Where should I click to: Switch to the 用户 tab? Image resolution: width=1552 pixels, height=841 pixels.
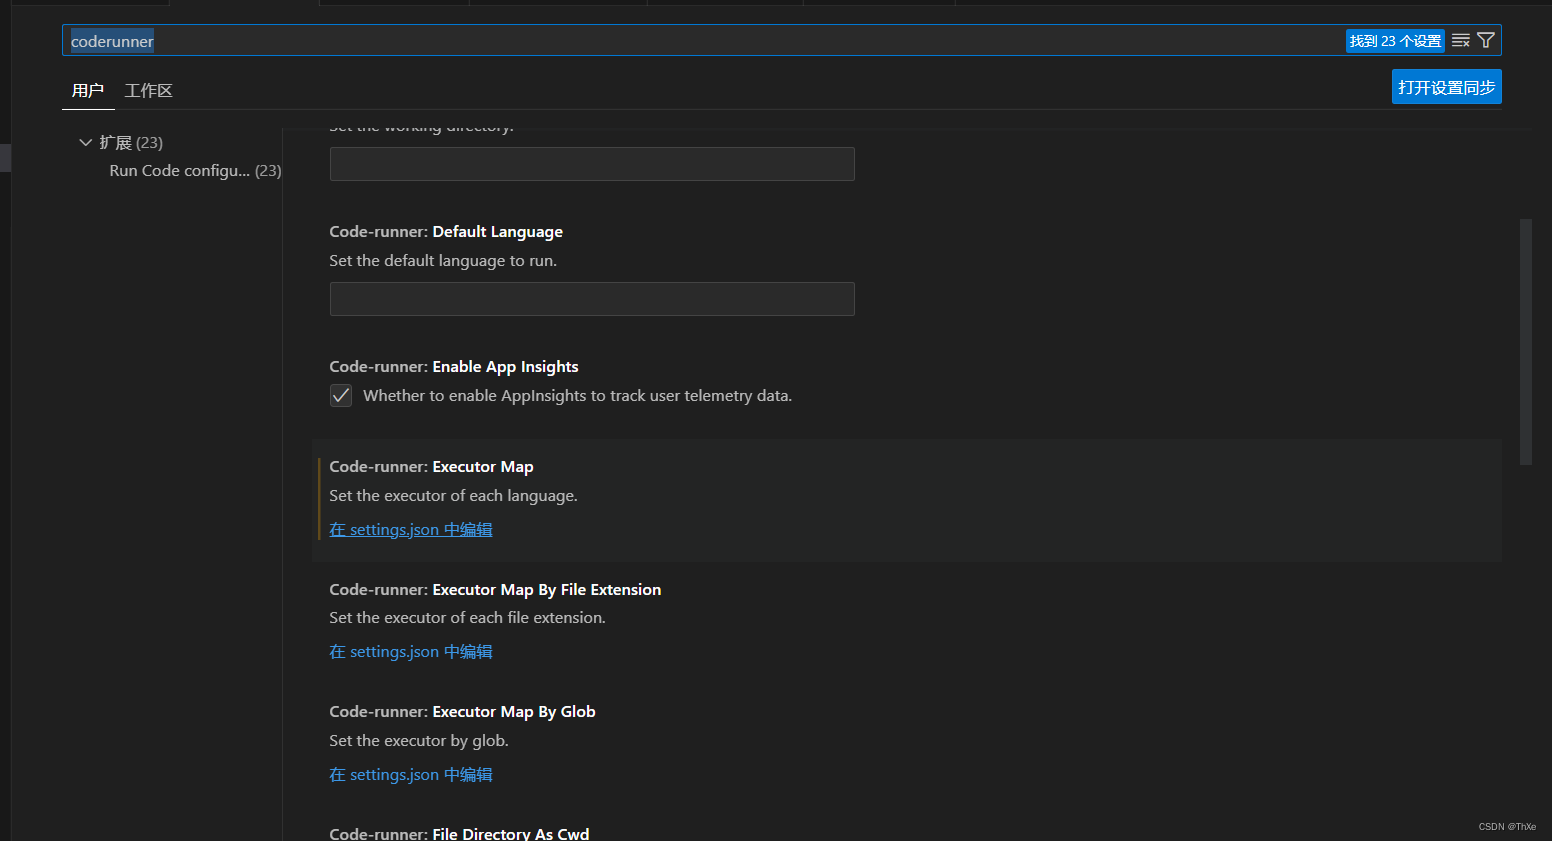(x=88, y=90)
